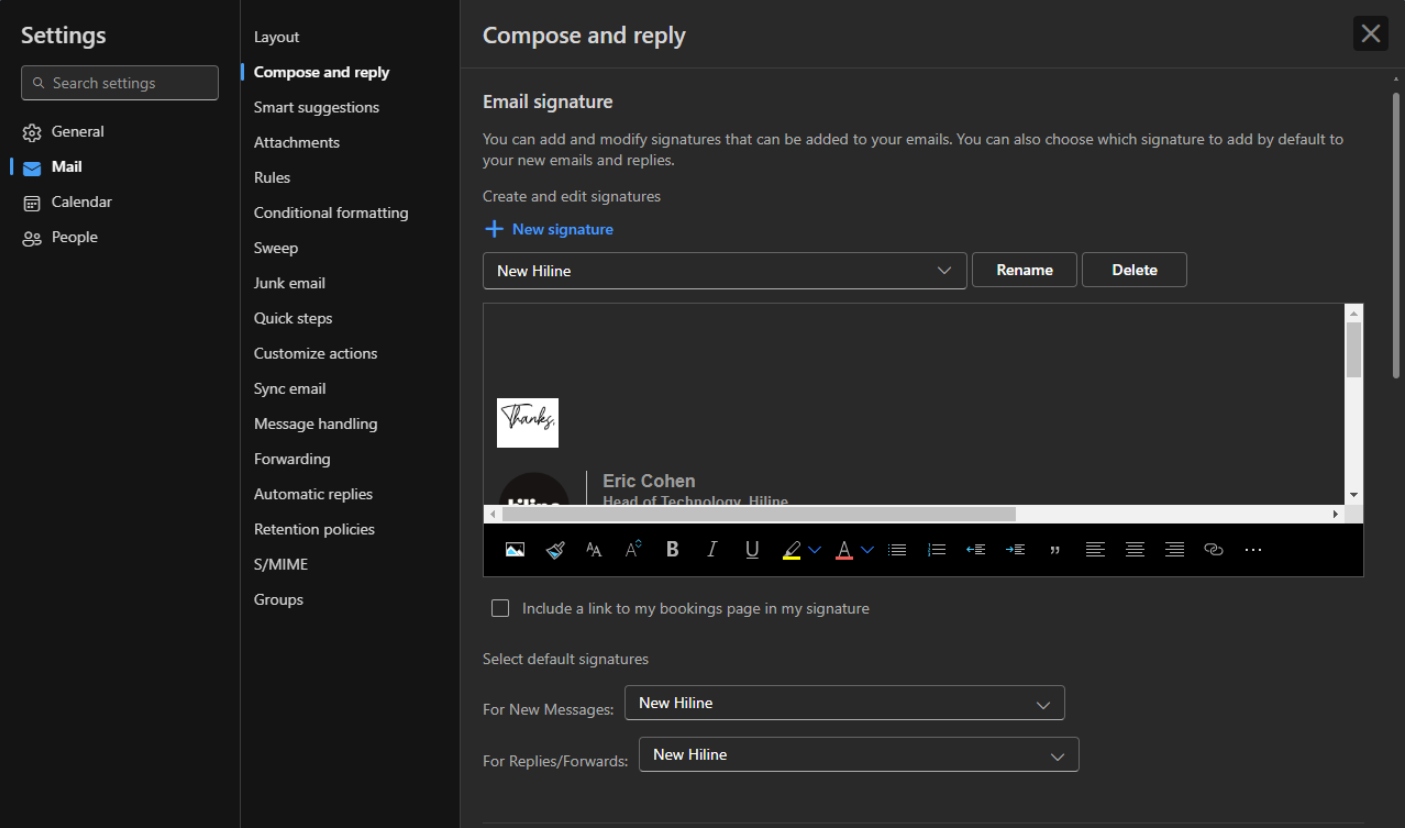The height and width of the screenshot is (828, 1405).
Task: Click the Mail envelope icon
Action: click(32, 168)
